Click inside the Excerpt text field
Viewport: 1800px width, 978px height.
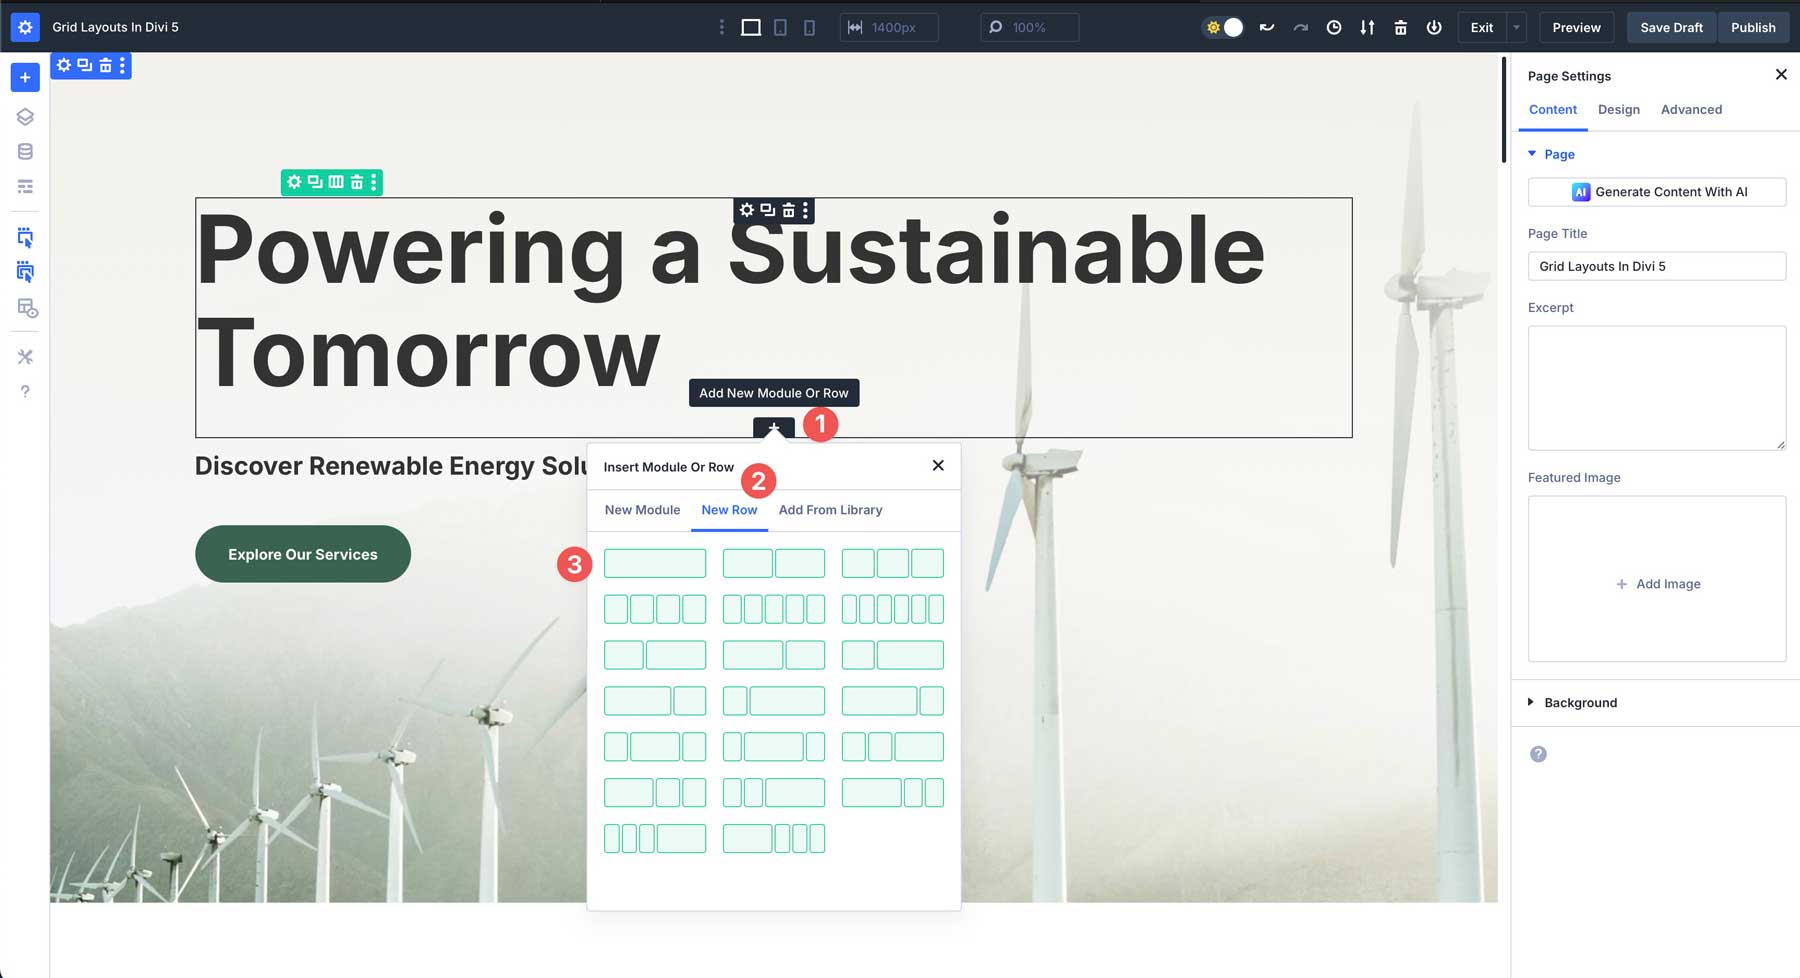[1657, 388]
